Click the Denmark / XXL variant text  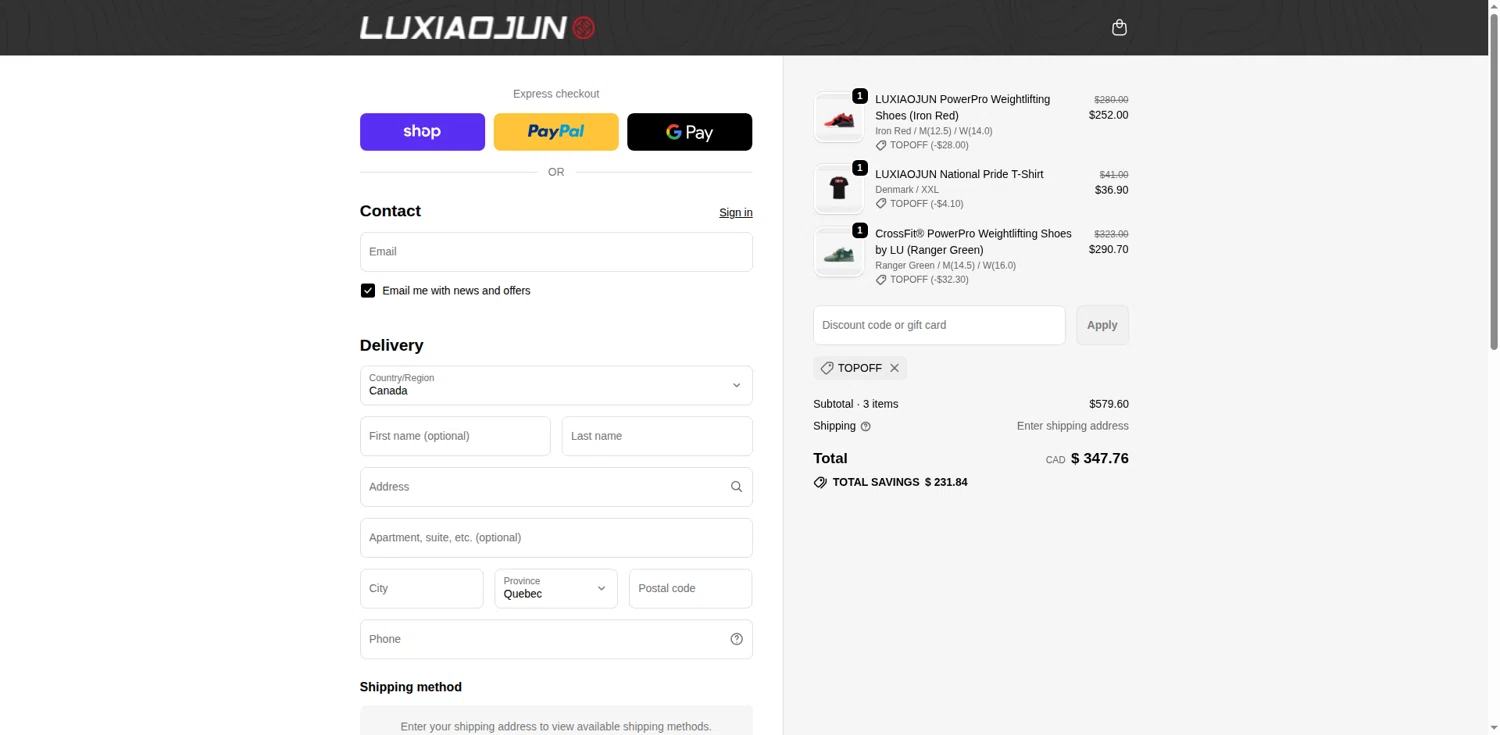pyautogui.click(x=907, y=190)
